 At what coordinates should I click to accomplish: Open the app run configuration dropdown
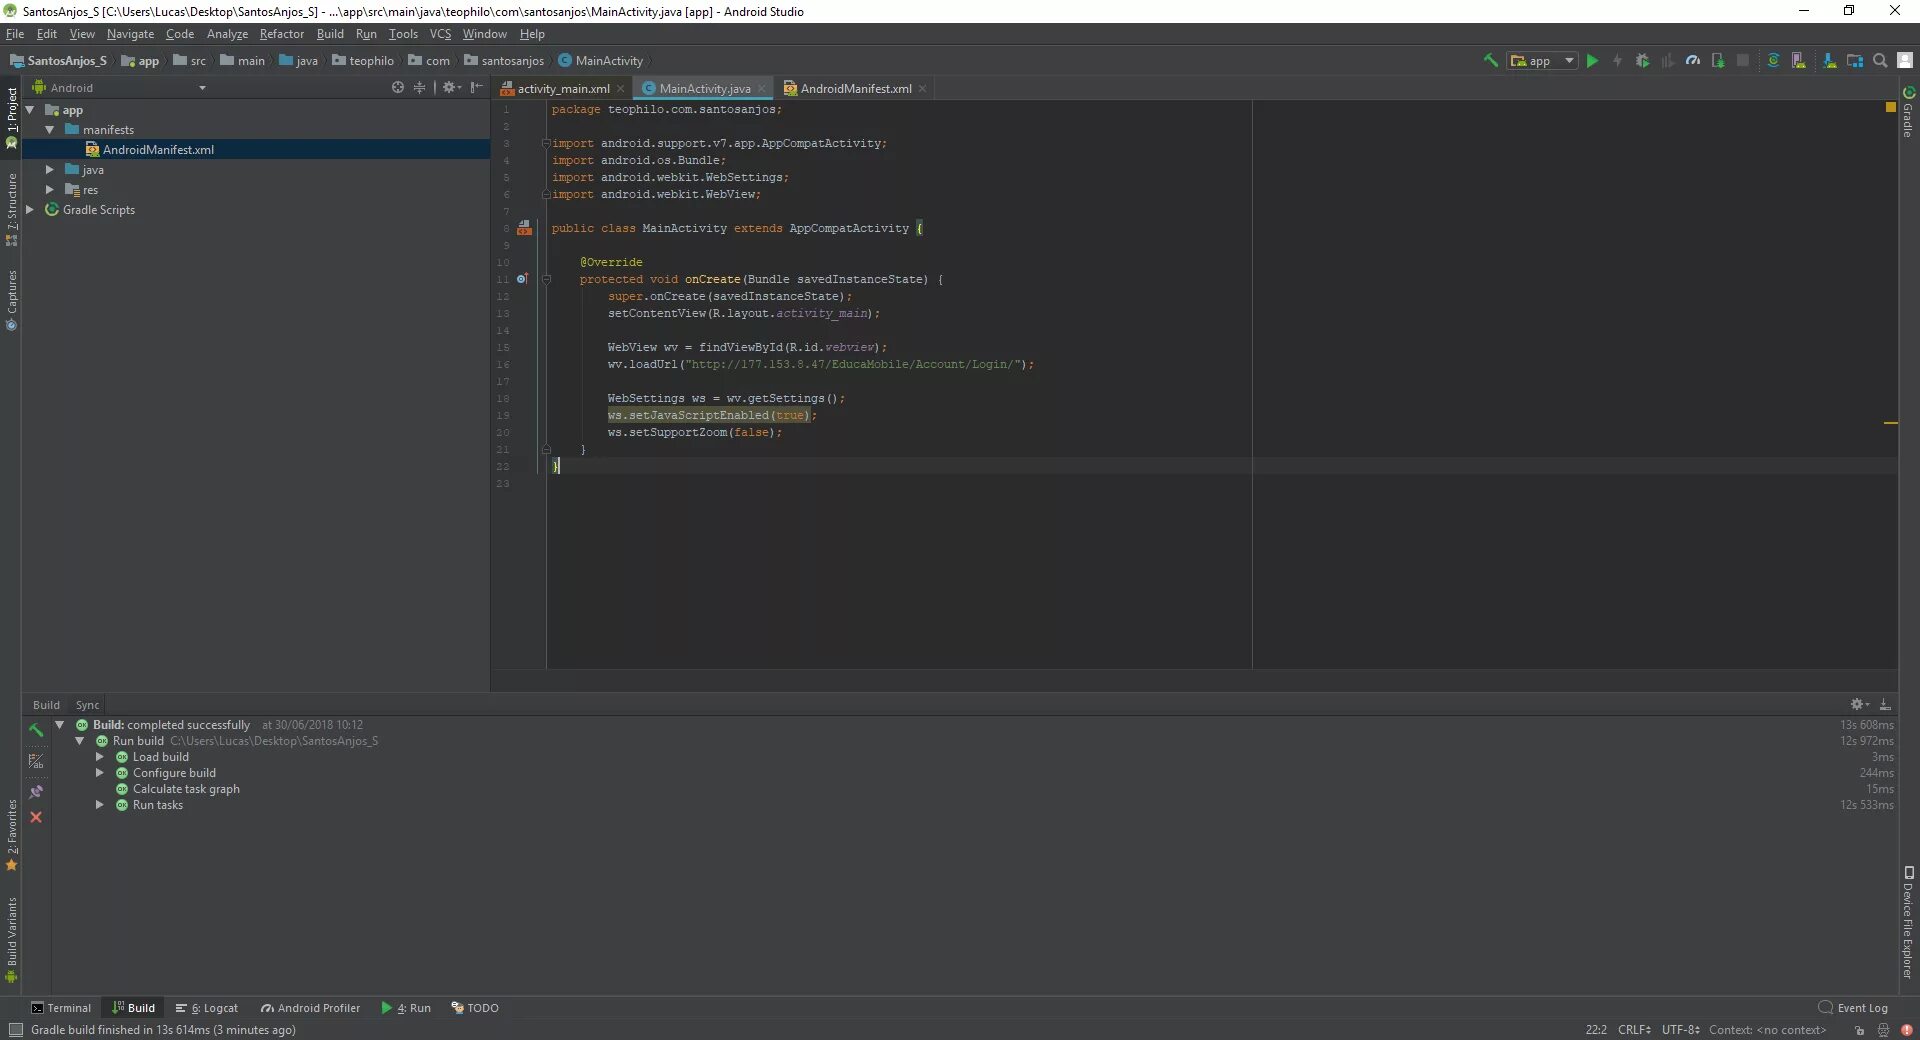point(1542,61)
